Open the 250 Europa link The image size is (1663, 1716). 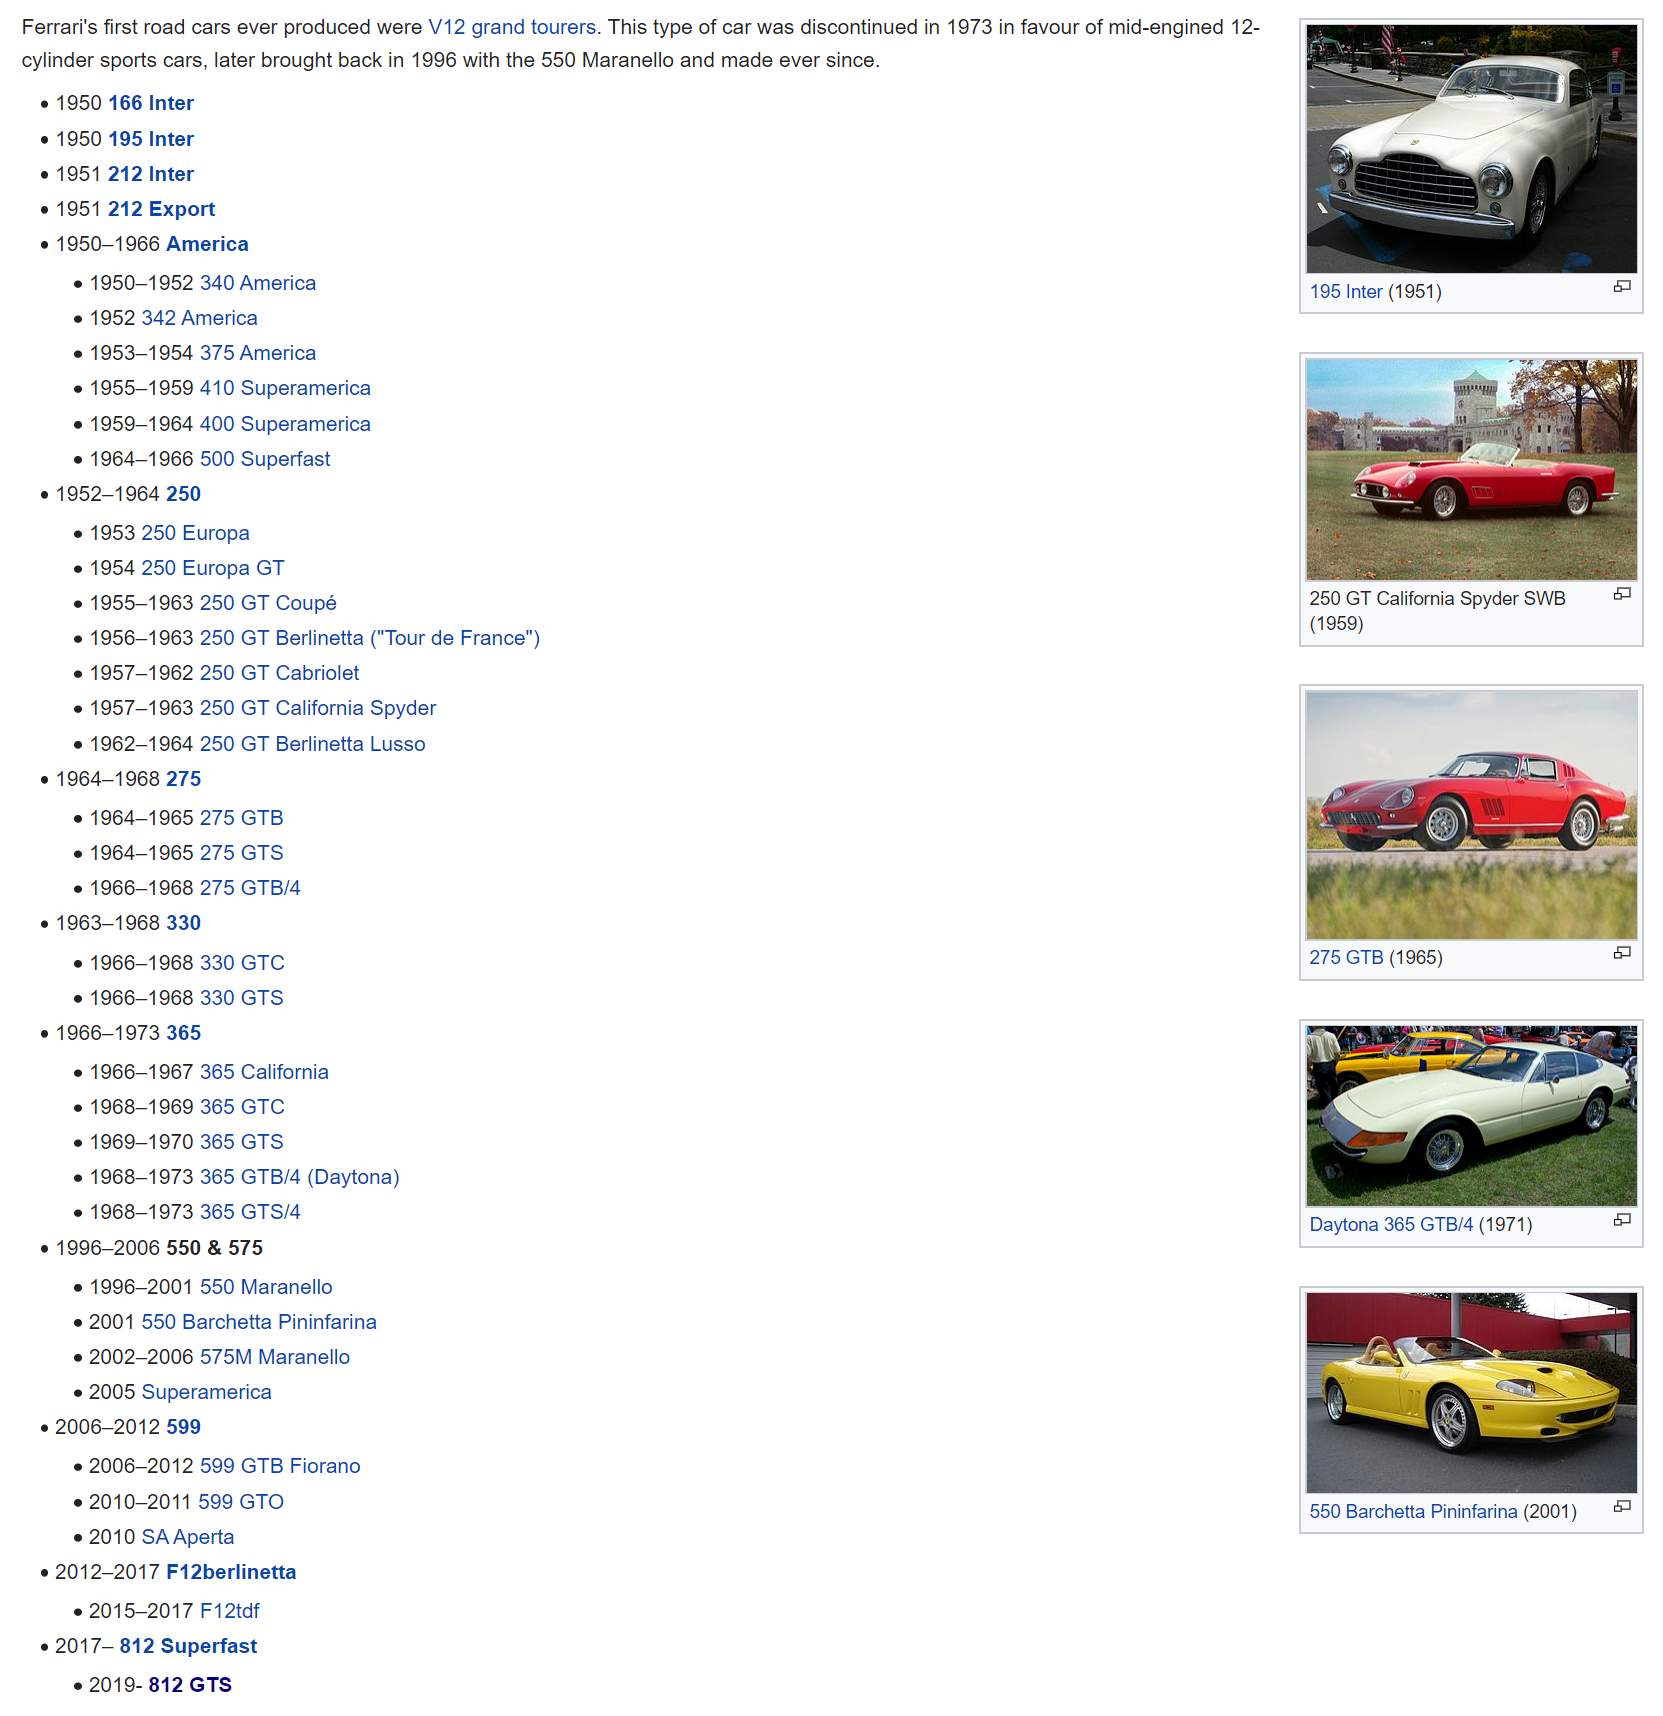pyautogui.click(x=196, y=533)
